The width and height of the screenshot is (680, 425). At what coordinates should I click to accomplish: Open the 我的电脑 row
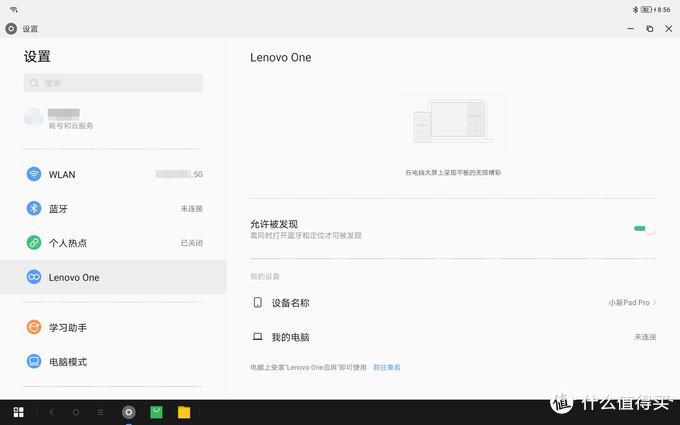coord(453,337)
